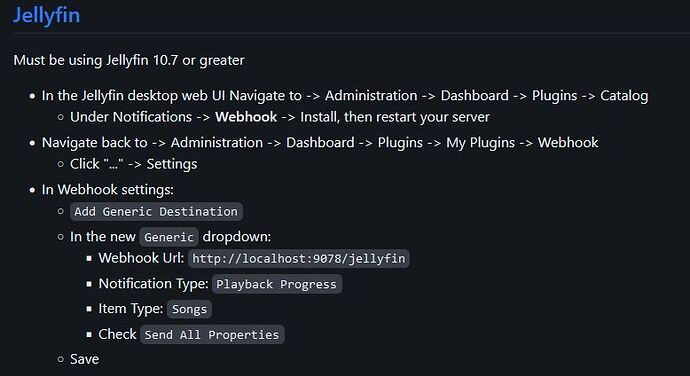Click the Generic inline code label
Viewport: 690px width, 376px height.
click(169, 237)
